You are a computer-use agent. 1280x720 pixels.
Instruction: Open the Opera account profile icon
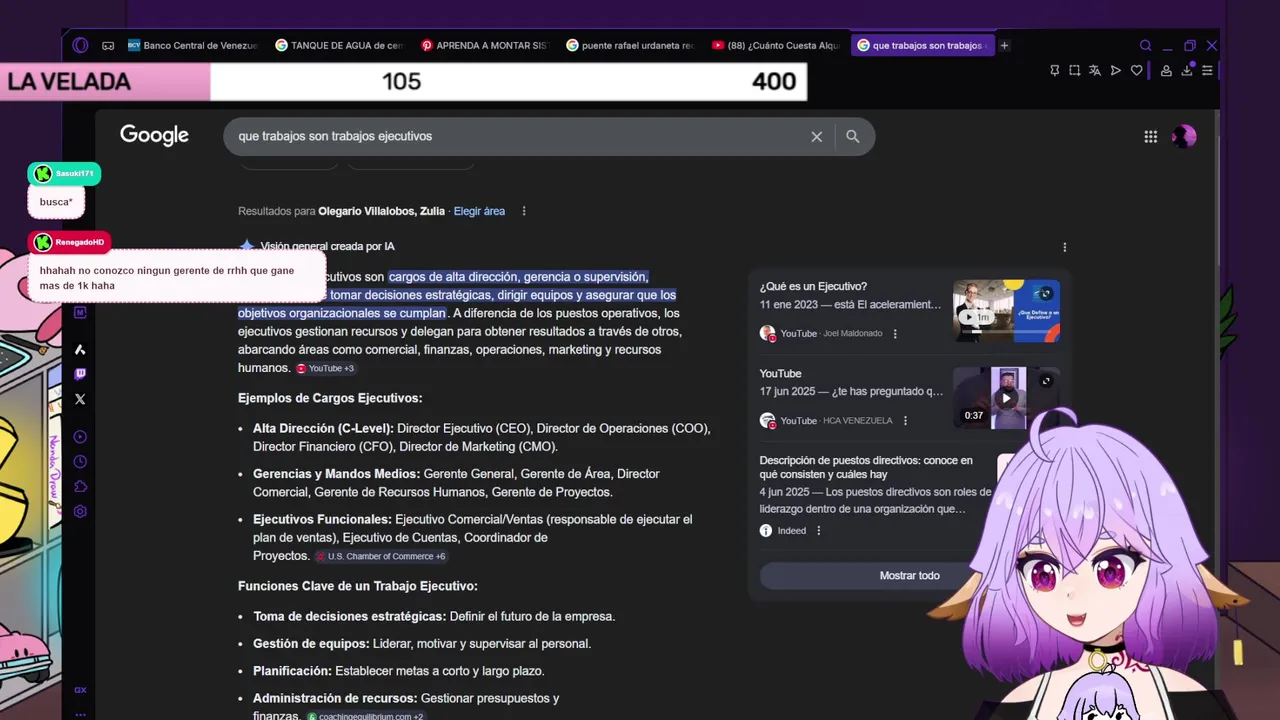[x=1166, y=70]
